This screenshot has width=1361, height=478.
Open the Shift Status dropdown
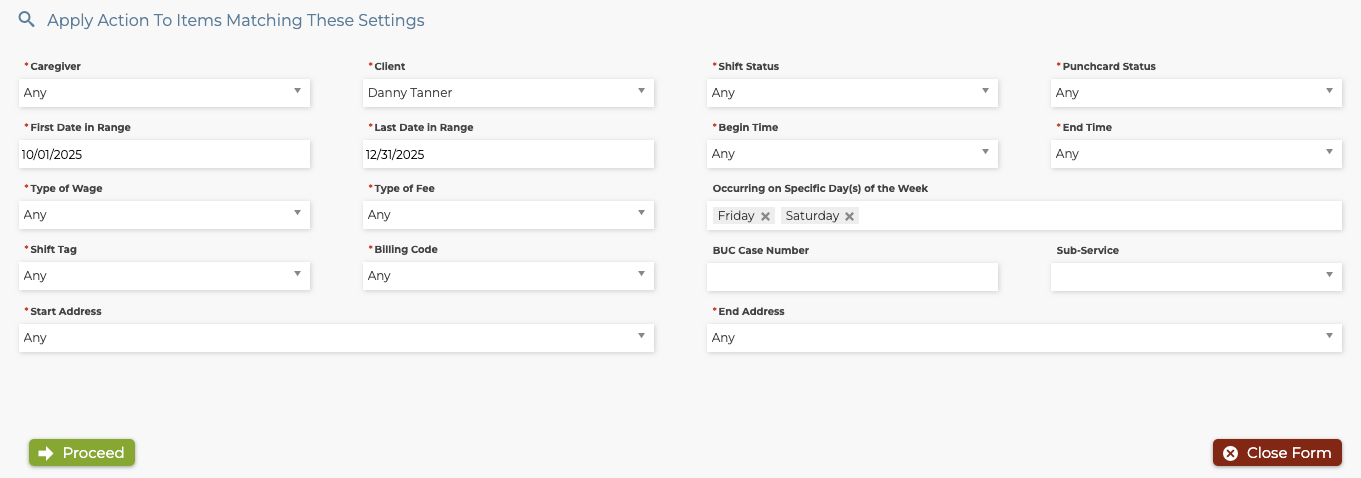pyautogui.click(x=852, y=93)
